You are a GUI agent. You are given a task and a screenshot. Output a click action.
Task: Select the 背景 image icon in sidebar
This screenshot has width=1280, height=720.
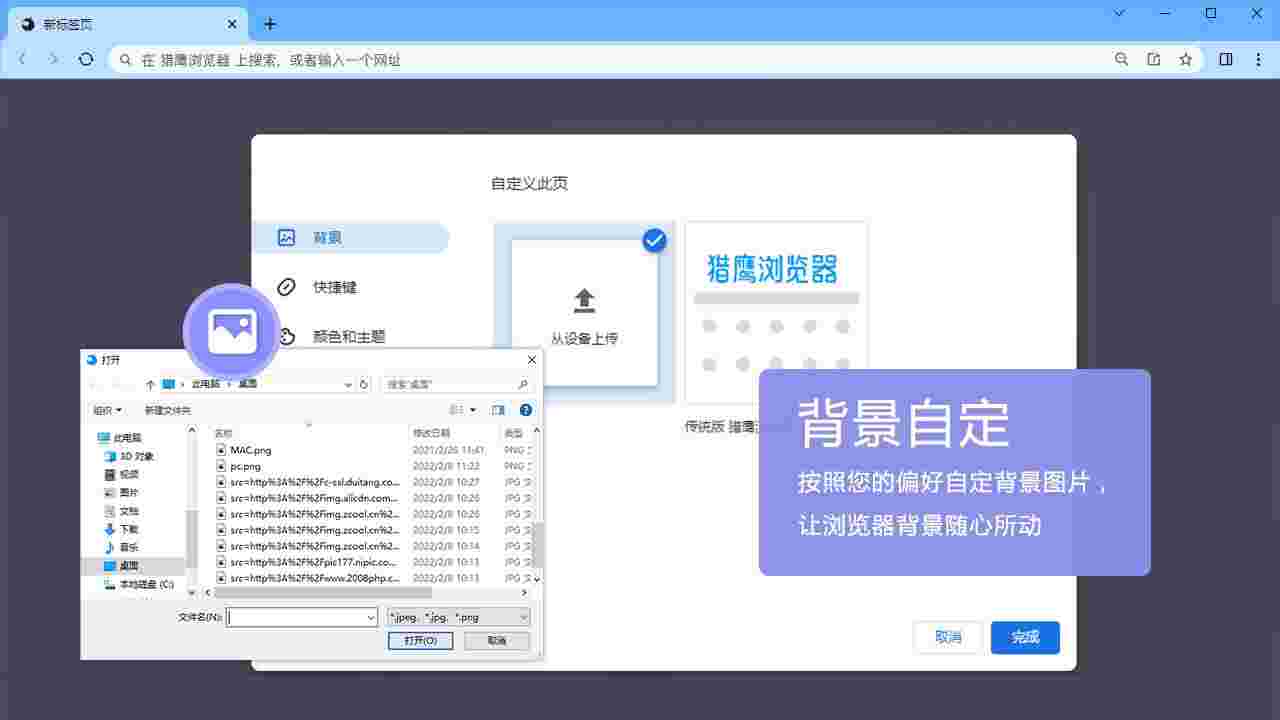(x=287, y=237)
